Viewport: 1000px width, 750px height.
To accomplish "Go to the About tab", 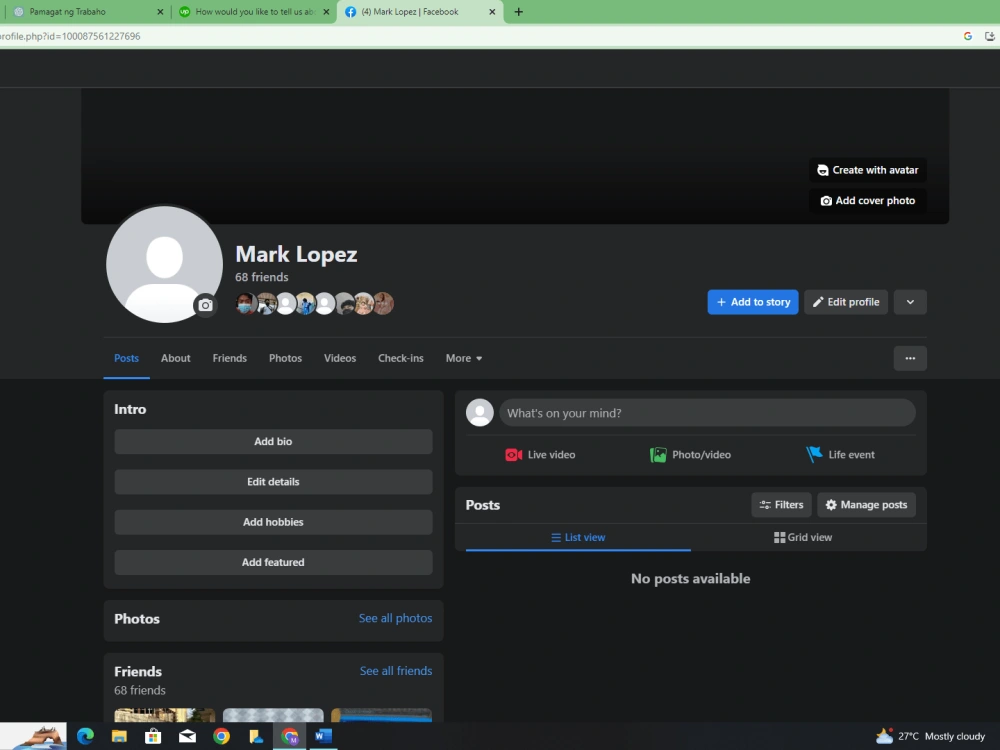I will click(175, 358).
